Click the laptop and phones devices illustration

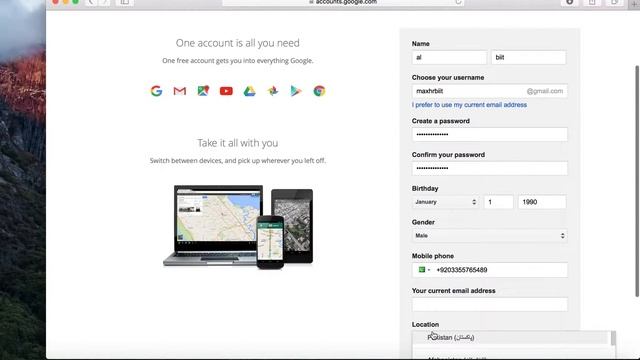pos(238,227)
